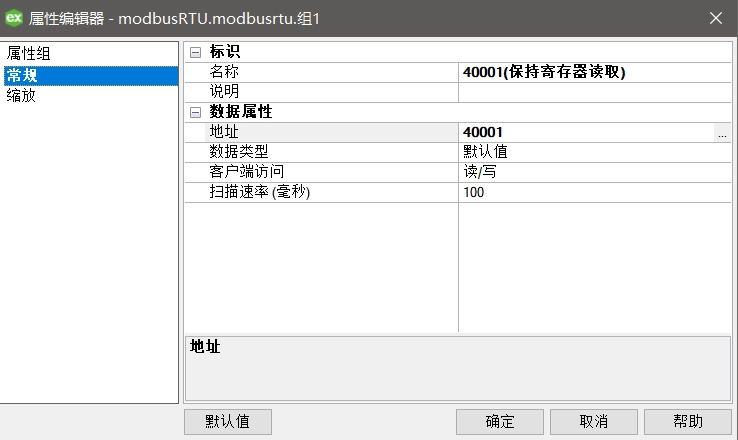The width and height of the screenshot is (738, 440).
Task: Click the 默认值 button at bottom
Action: point(228,422)
